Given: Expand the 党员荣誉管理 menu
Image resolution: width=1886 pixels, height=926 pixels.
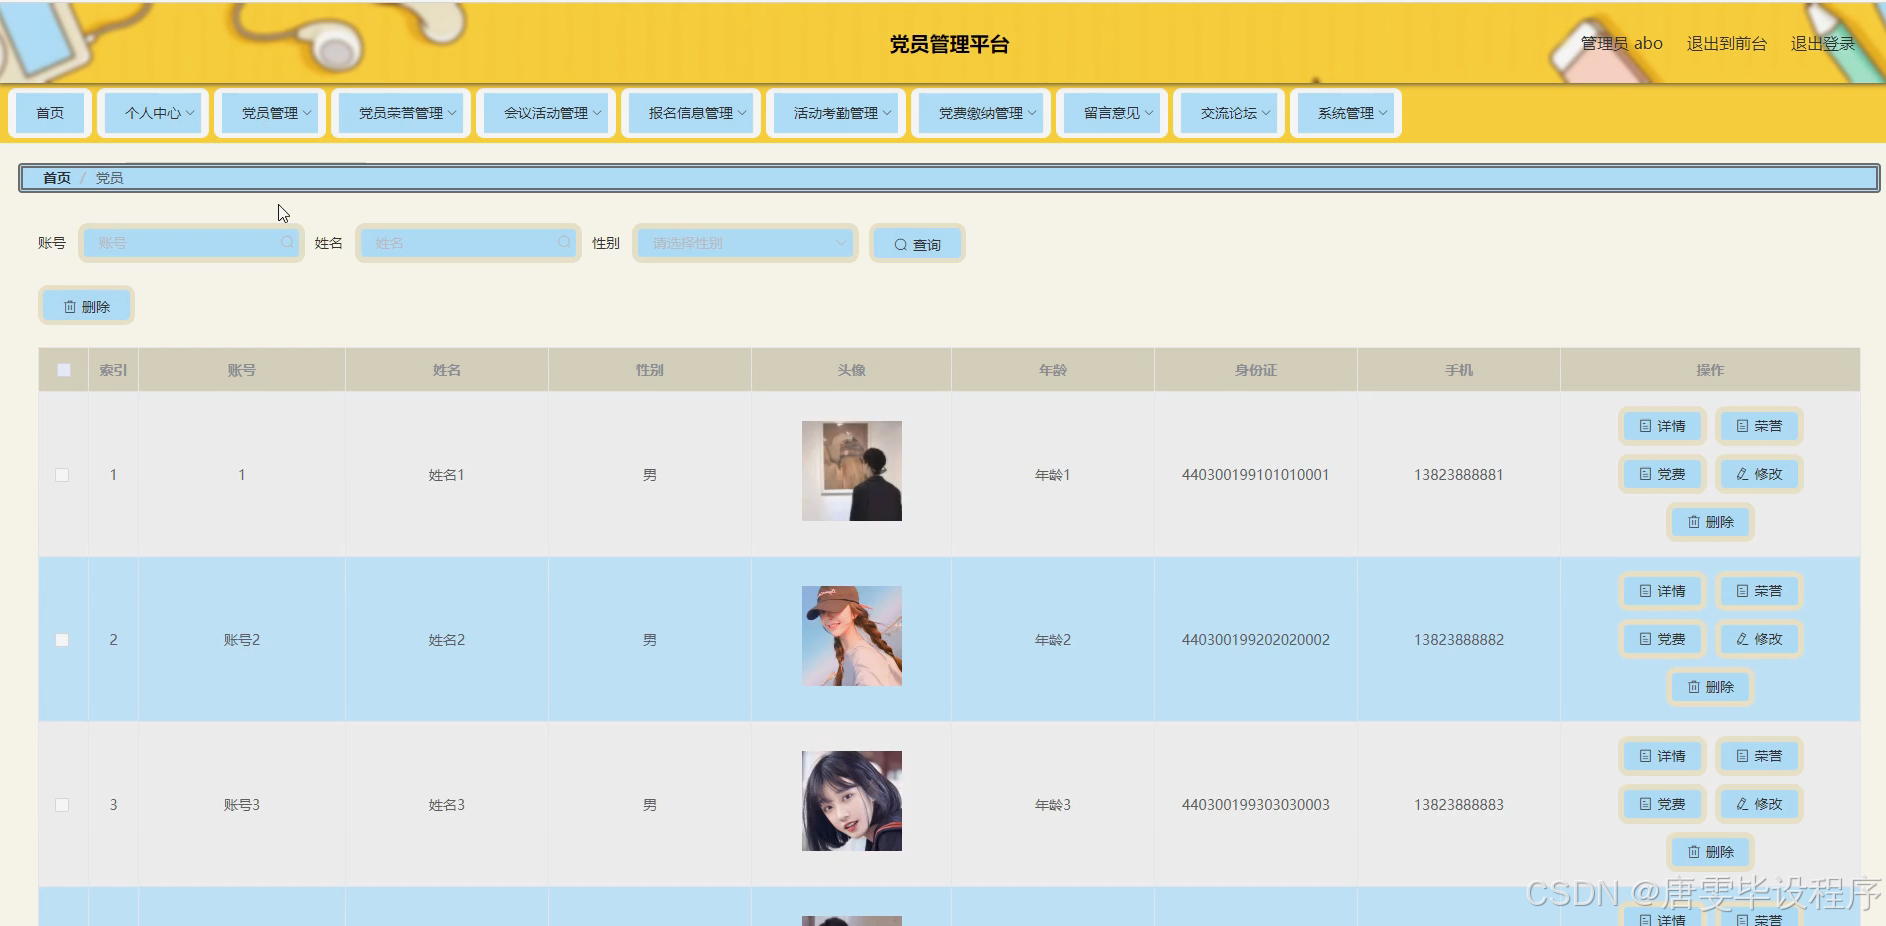Looking at the screenshot, I should coord(401,113).
